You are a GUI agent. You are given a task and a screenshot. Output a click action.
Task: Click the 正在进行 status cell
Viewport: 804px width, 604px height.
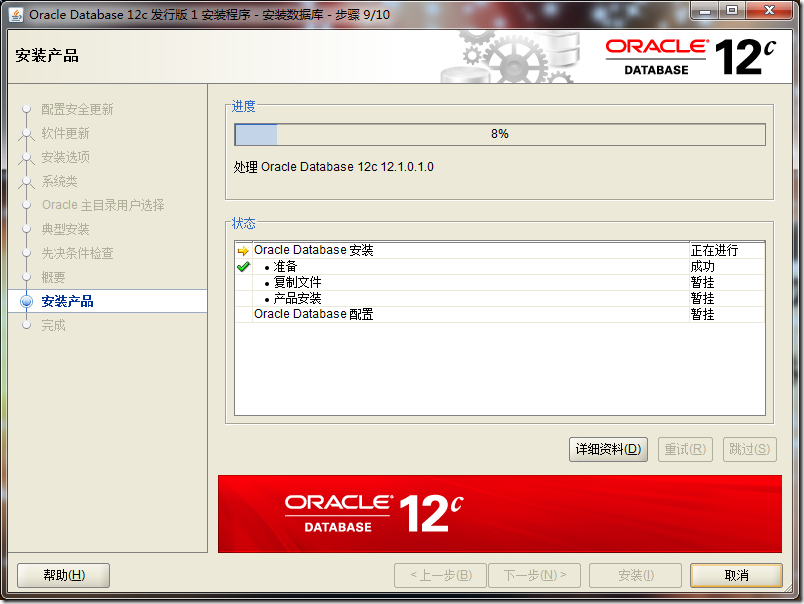[727, 250]
